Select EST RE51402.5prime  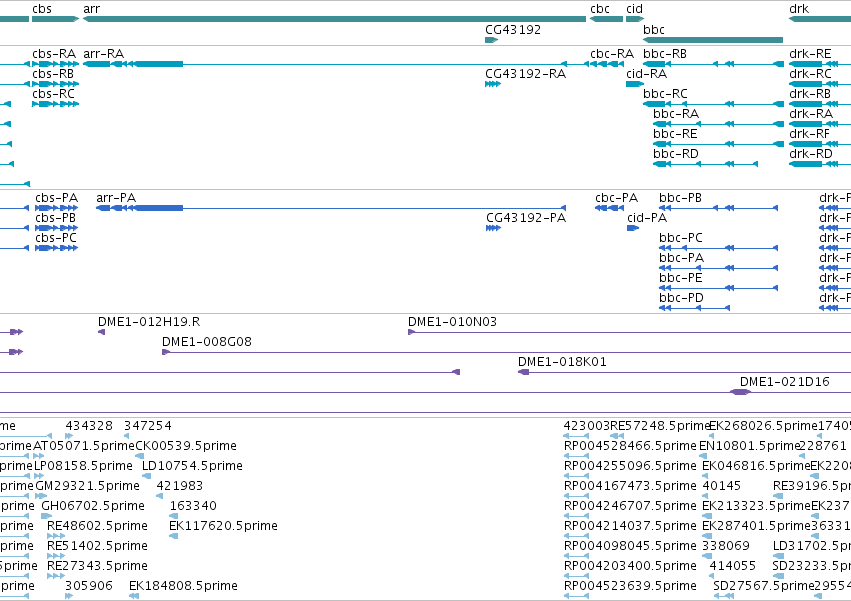(x=56, y=556)
